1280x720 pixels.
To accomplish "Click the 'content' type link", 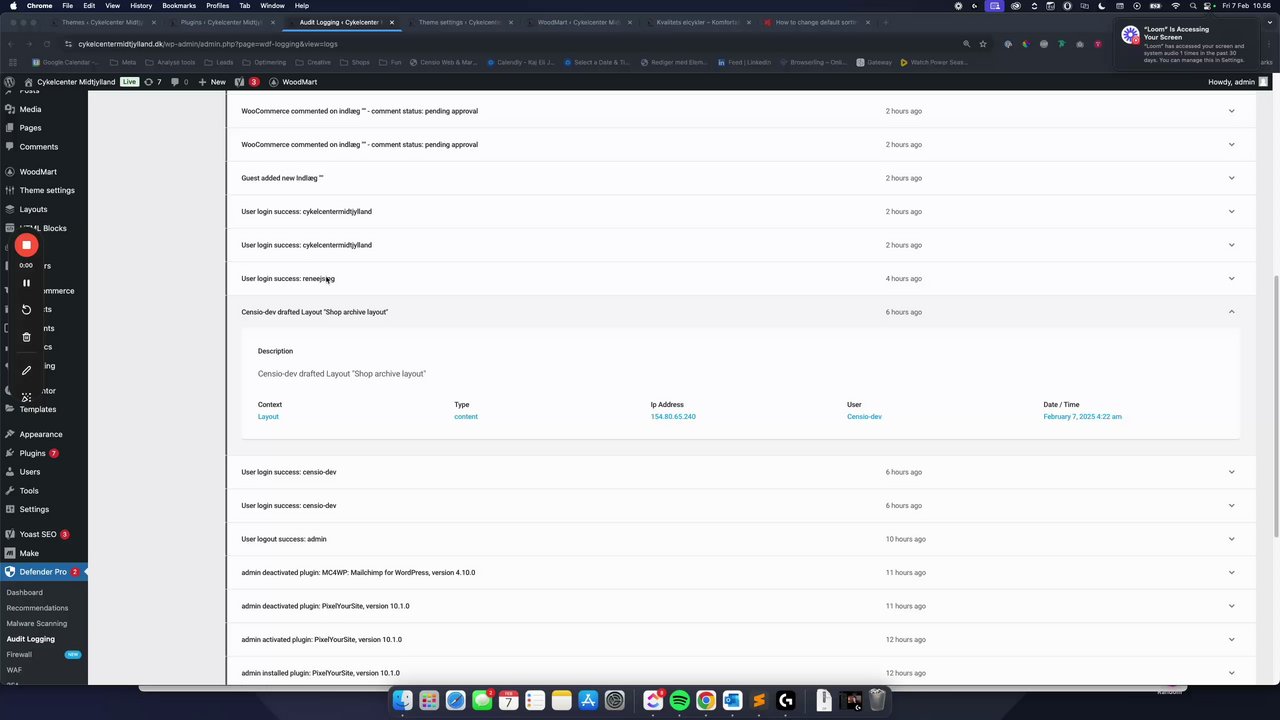I will click(x=466, y=417).
